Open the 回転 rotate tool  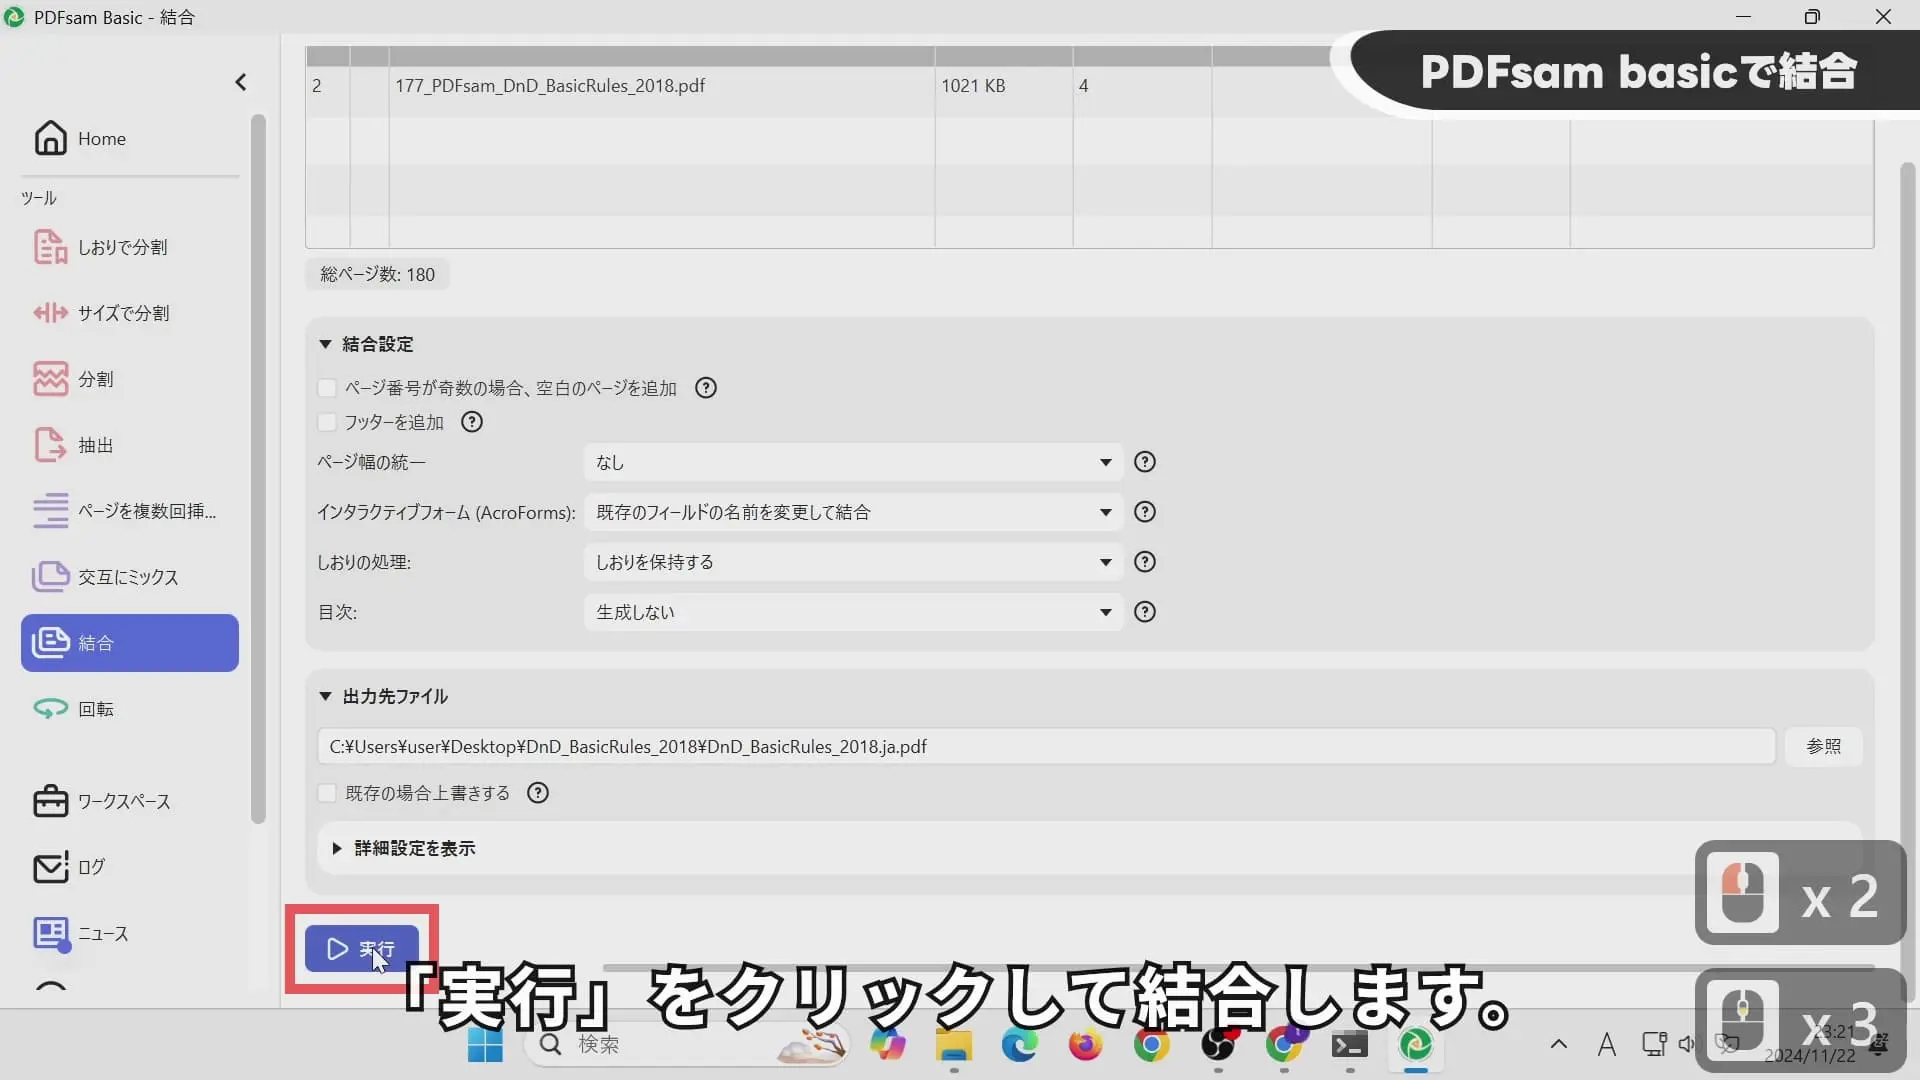coord(97,708)
